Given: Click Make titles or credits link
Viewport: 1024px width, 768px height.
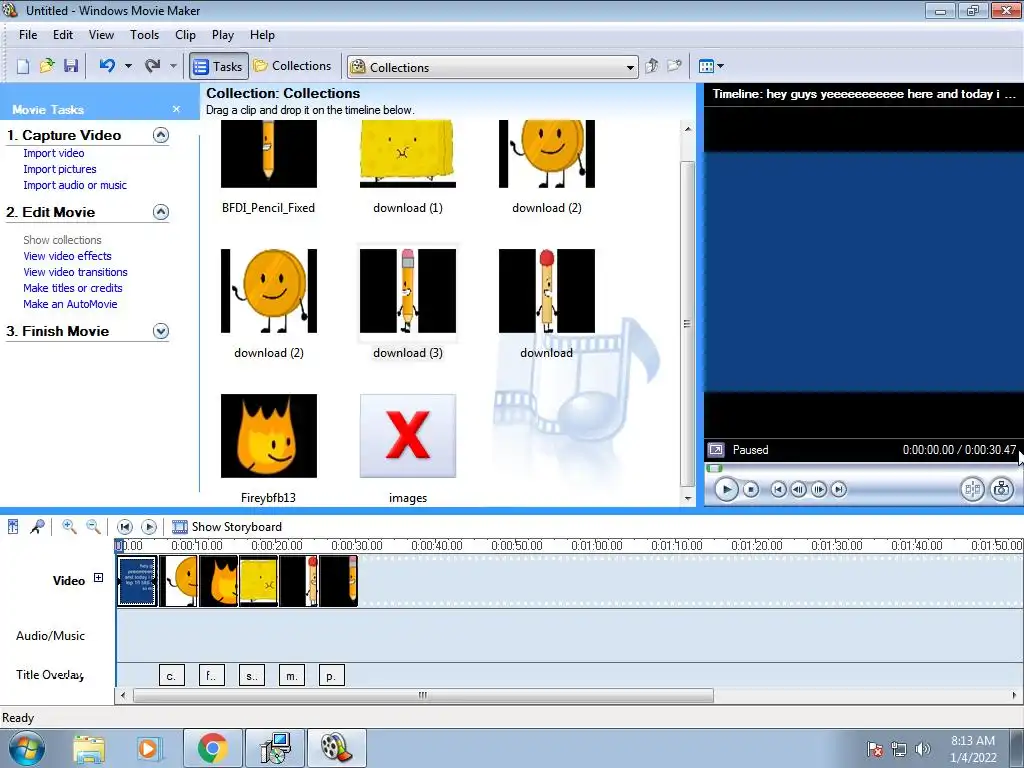Looking at the screenshot, I should [72, 288].
